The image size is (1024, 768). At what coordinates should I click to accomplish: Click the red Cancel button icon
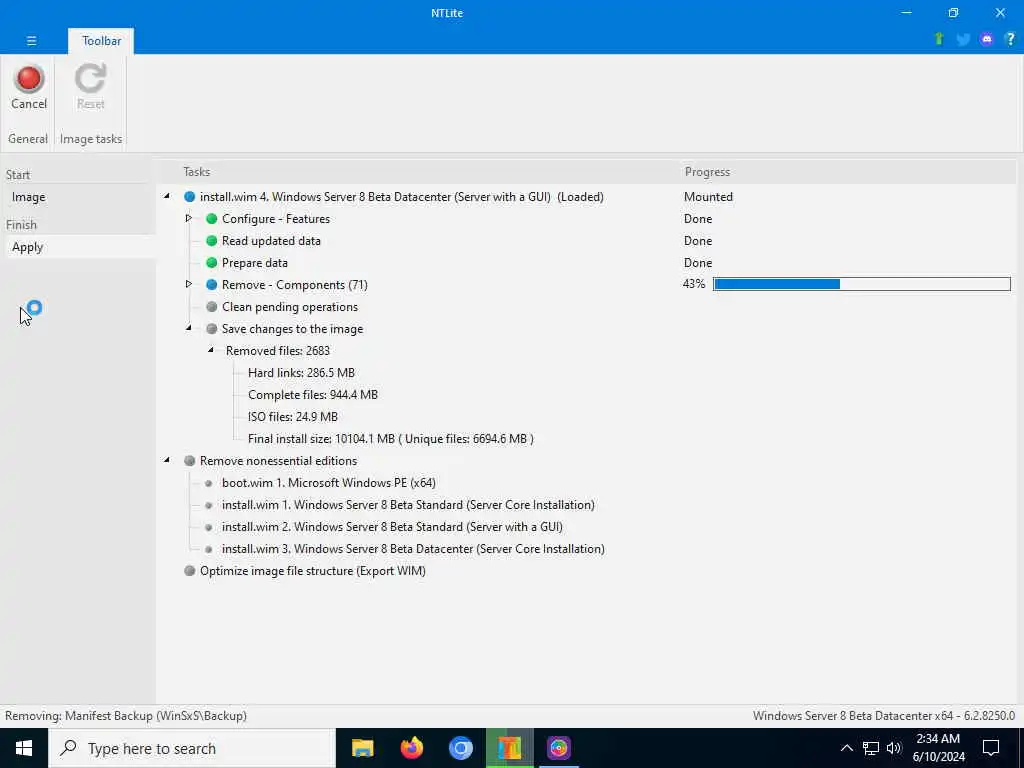click(x=29, y=78)
